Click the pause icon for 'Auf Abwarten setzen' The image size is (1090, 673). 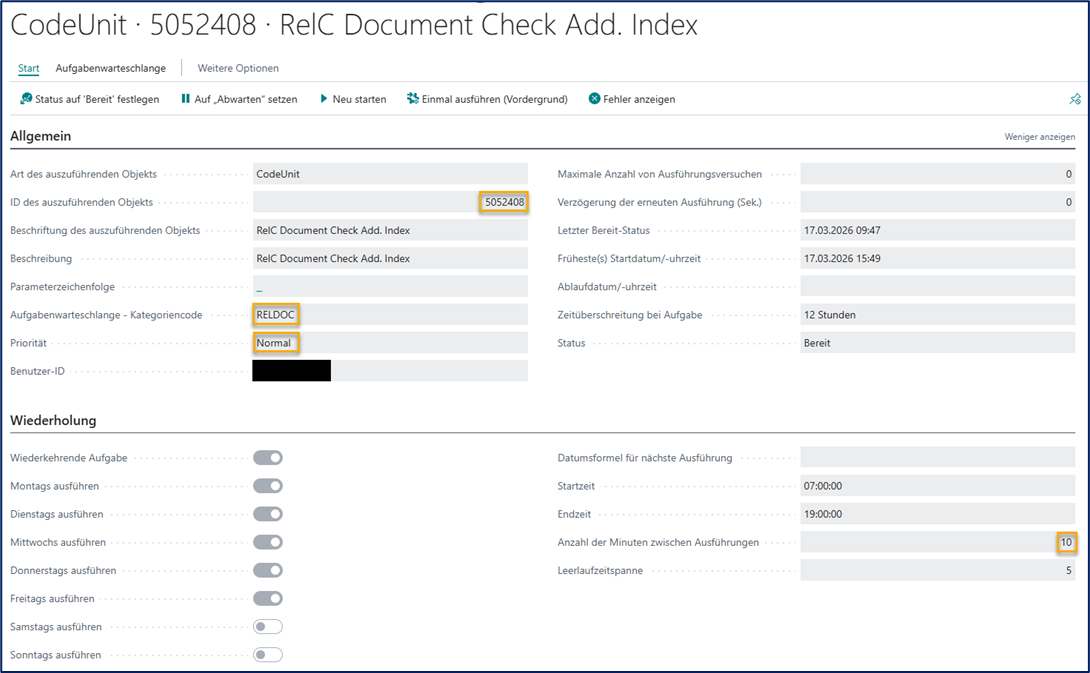[185, 99]
